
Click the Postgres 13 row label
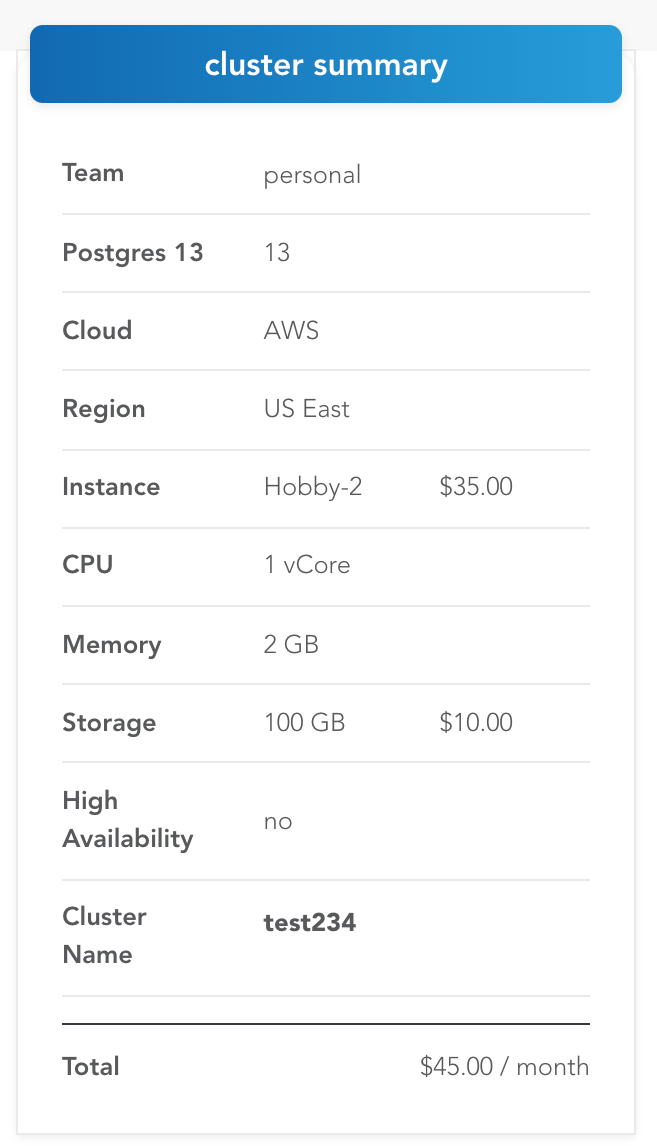click(132, 253)
